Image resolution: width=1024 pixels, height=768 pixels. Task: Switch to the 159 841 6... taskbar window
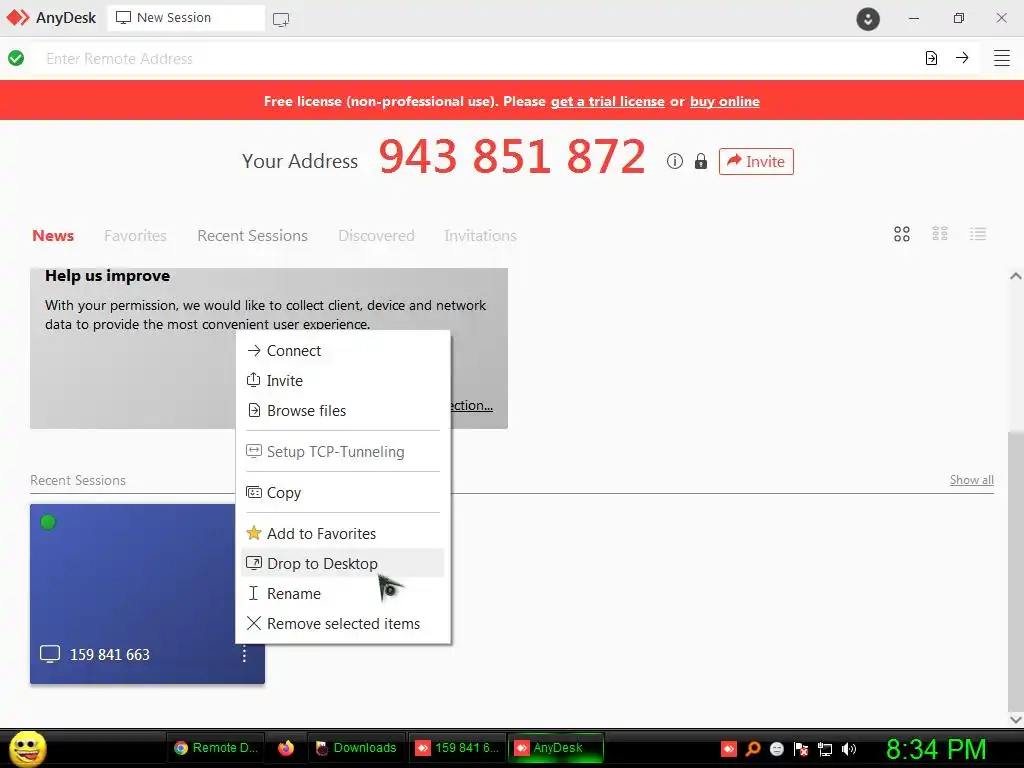[x=457, y=748]
